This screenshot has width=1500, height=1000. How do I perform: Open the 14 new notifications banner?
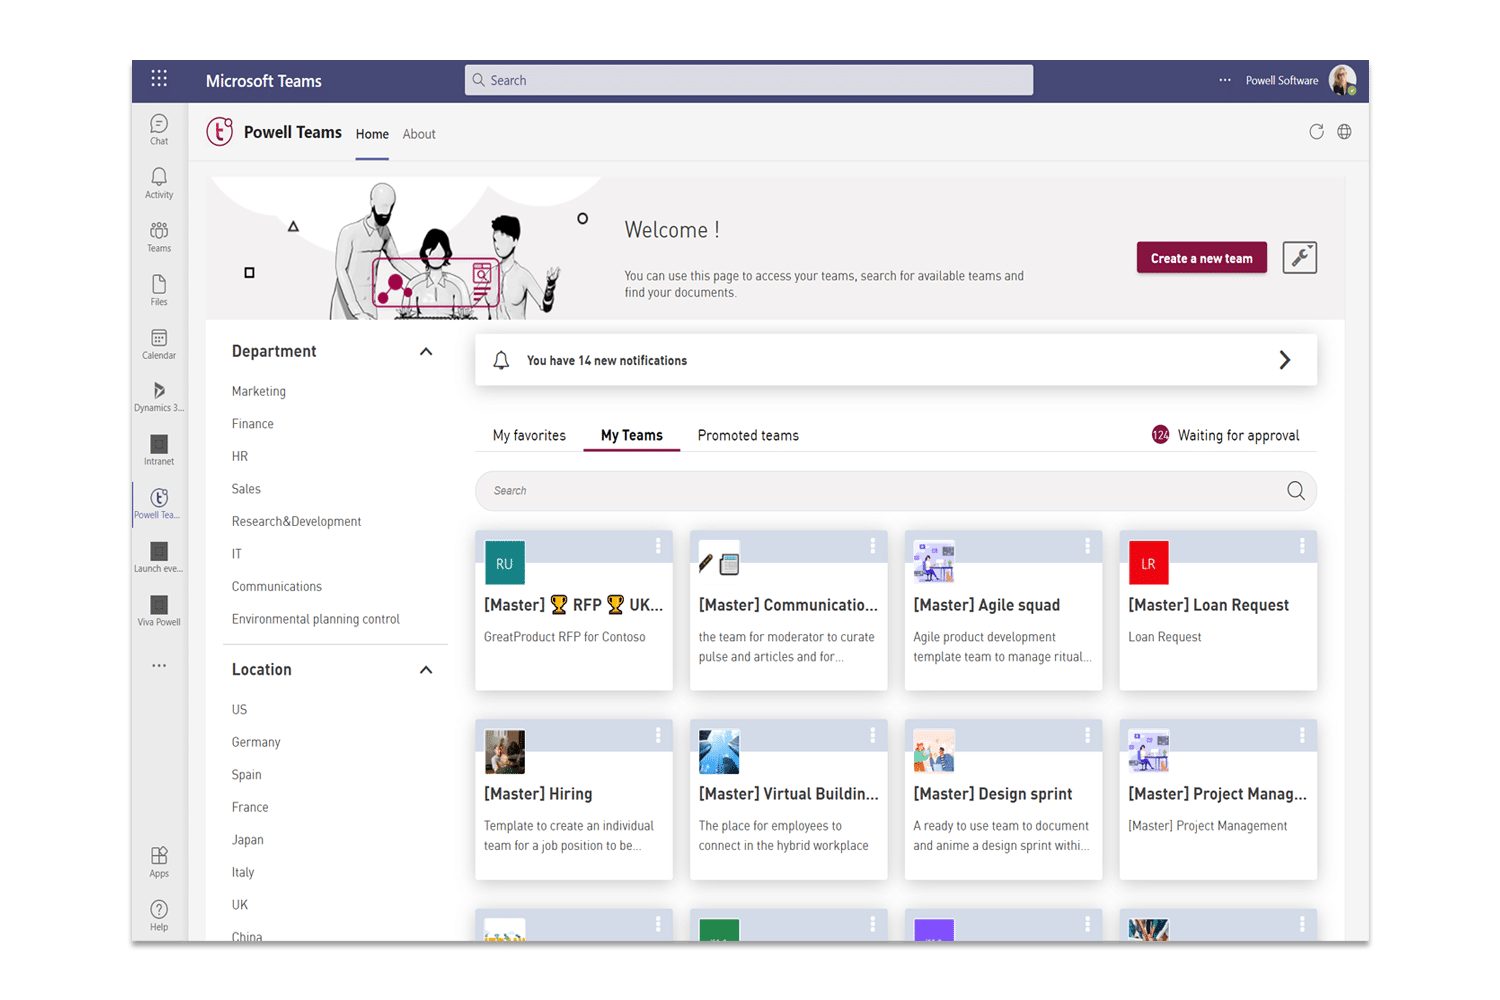895,360
